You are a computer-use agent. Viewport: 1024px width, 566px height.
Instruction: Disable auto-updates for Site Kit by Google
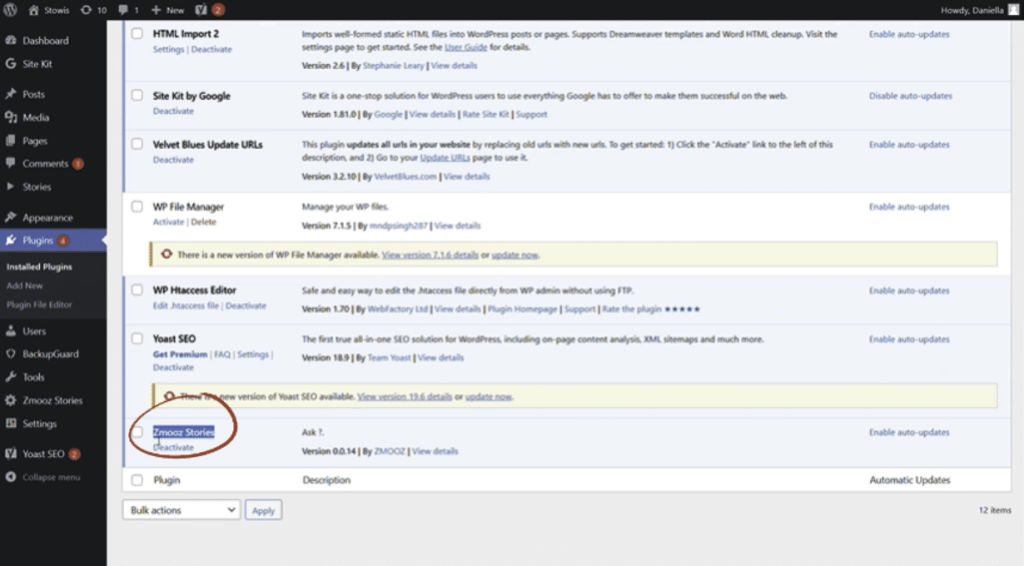pos(910,96)
